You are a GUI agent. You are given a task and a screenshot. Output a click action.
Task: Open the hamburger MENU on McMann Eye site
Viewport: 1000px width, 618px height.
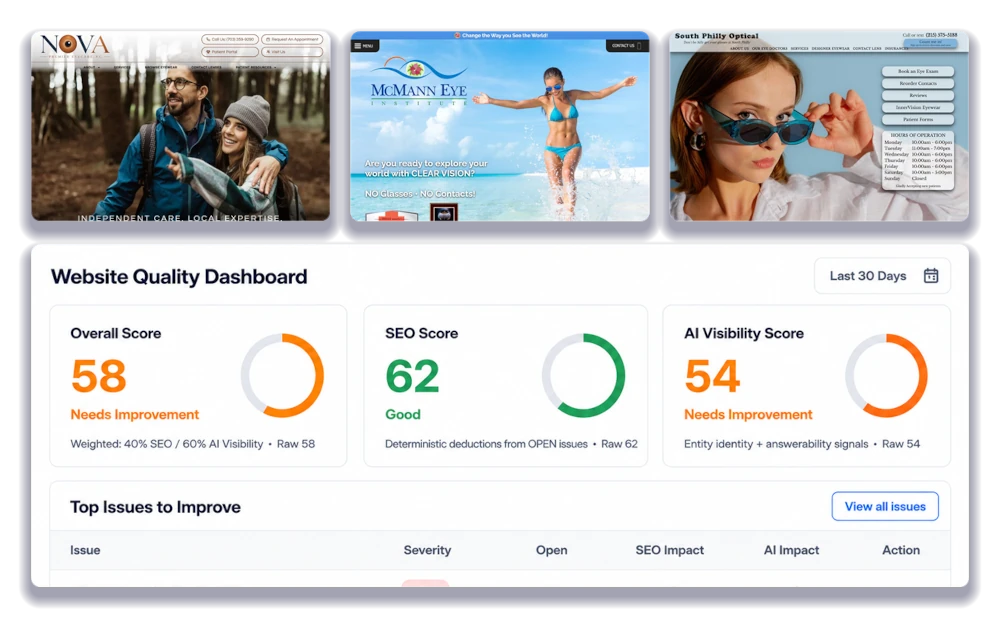(x=365, y=46)
